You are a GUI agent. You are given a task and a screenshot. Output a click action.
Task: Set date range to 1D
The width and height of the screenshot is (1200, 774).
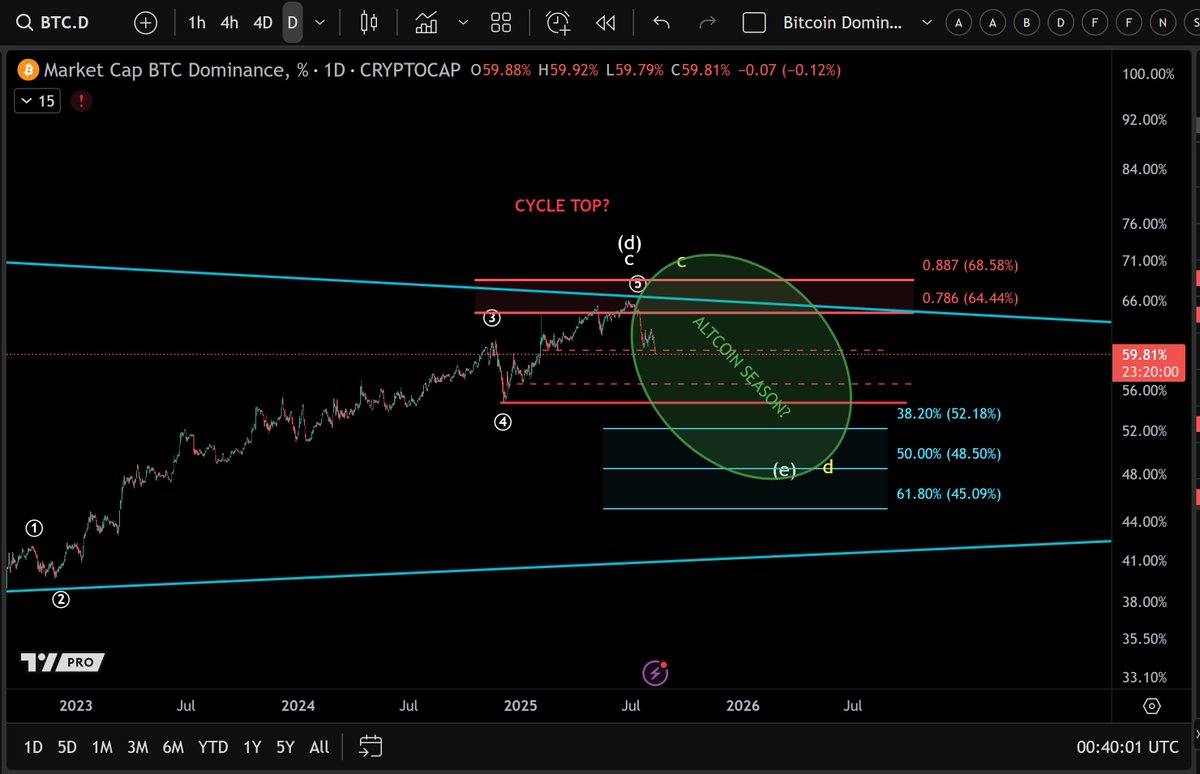pos(33,747)
